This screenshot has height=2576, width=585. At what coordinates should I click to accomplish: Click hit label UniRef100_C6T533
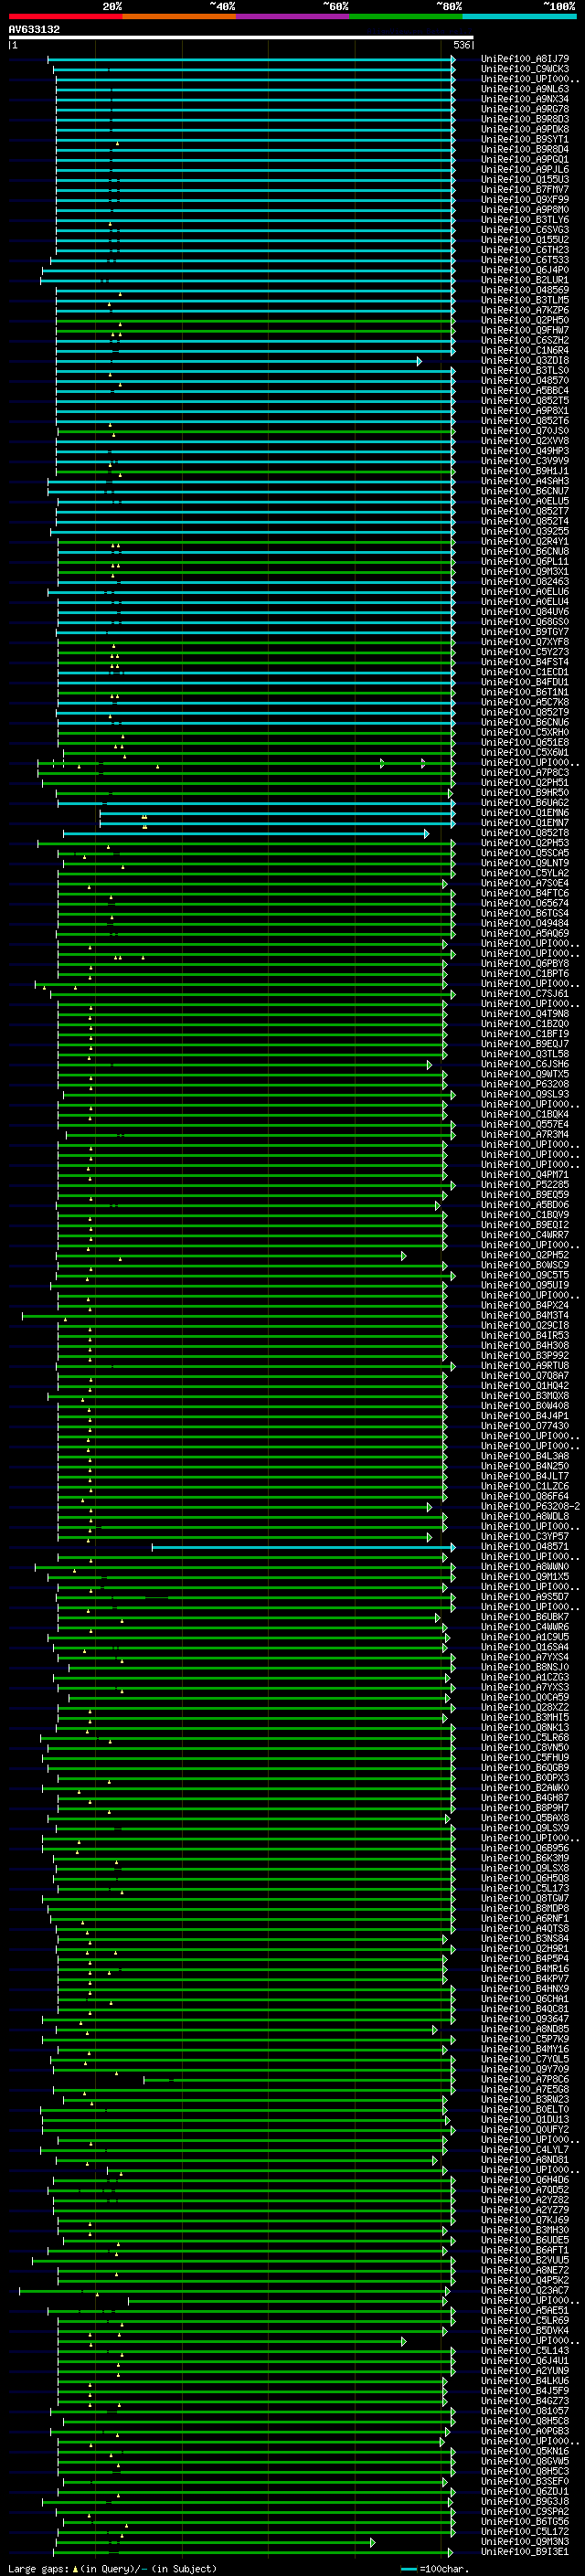click(x=524, y=260)
